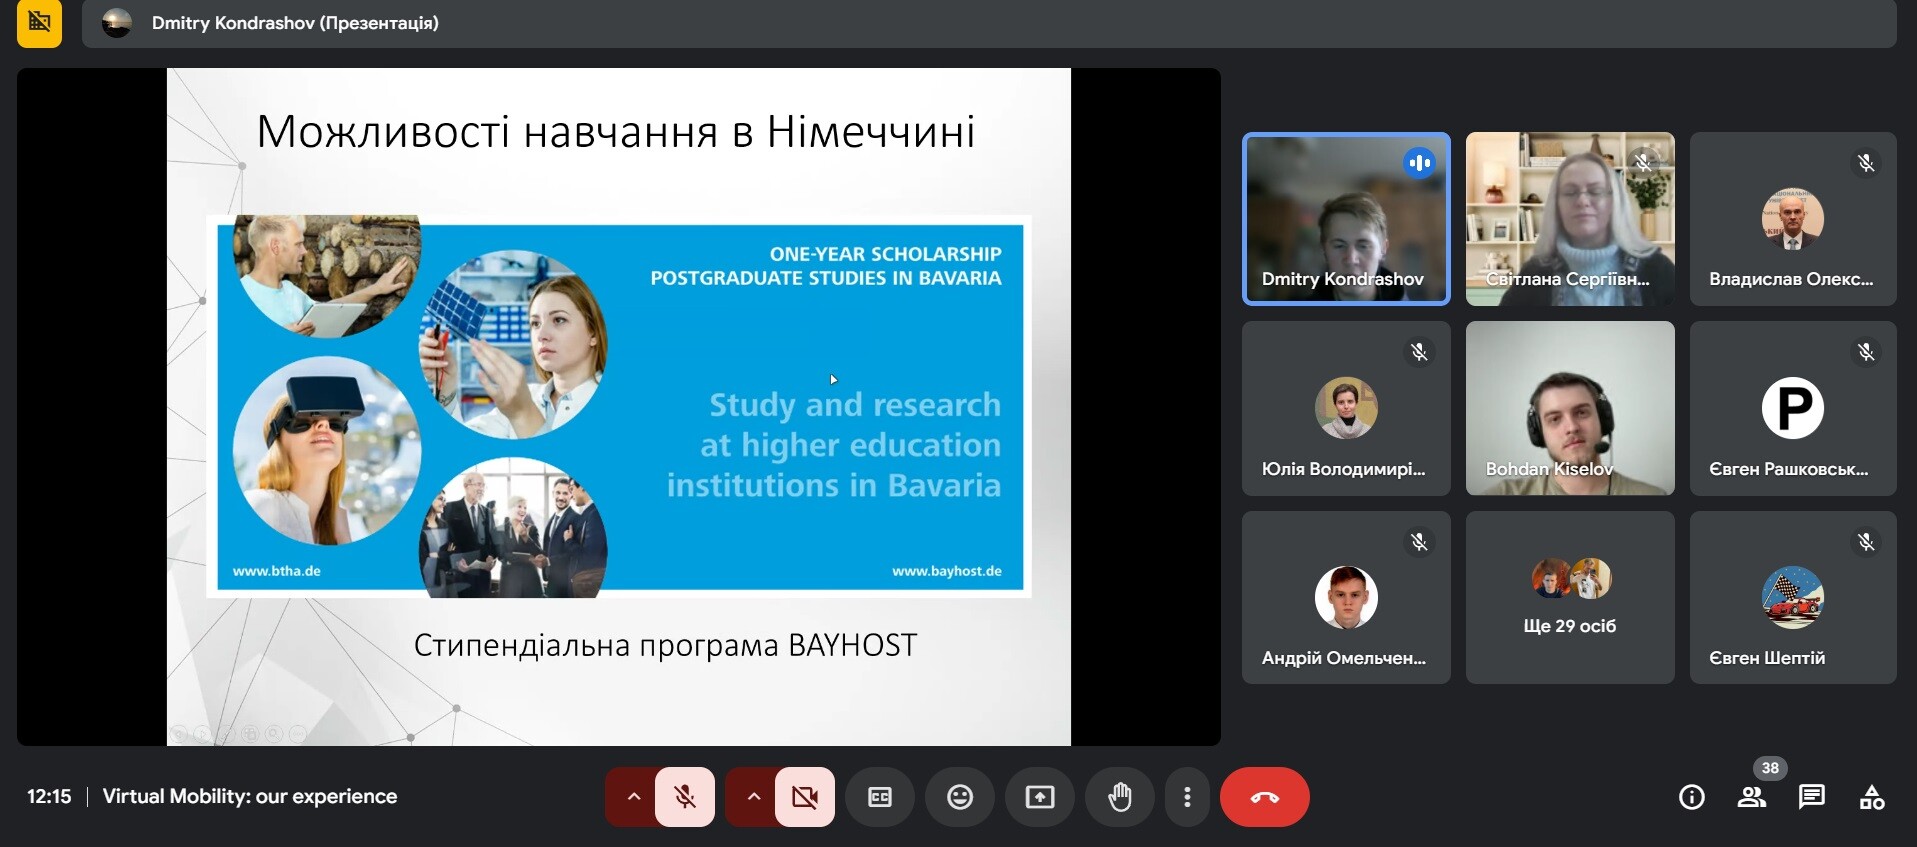Open the emoji reactions button

[x=960, y=797]
